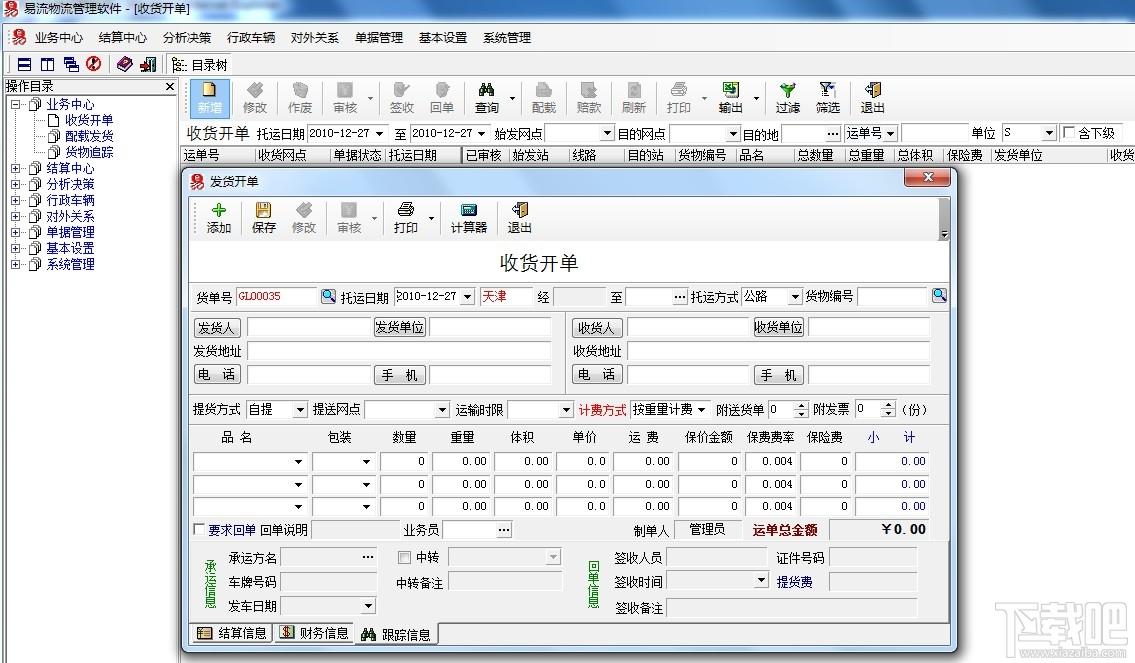This screenshot has width=1135, height=663.
Task: Open the 提货方式 dropdown
Action: (300, 410)
